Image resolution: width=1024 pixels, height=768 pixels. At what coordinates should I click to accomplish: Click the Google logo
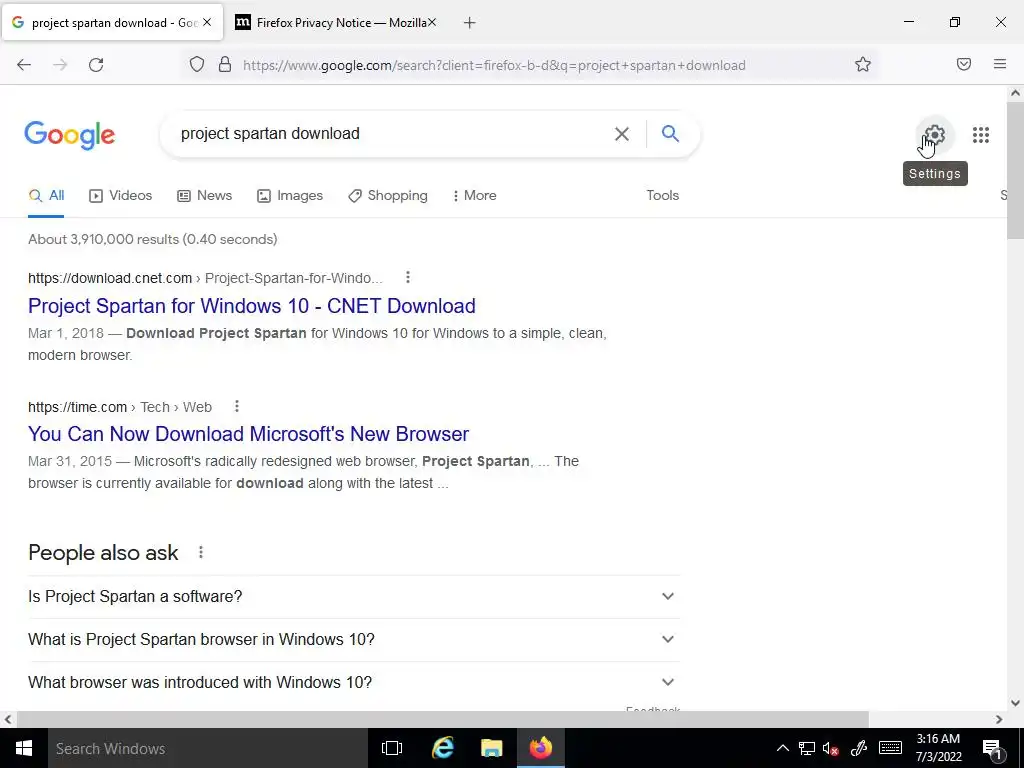tap(70, 135)
